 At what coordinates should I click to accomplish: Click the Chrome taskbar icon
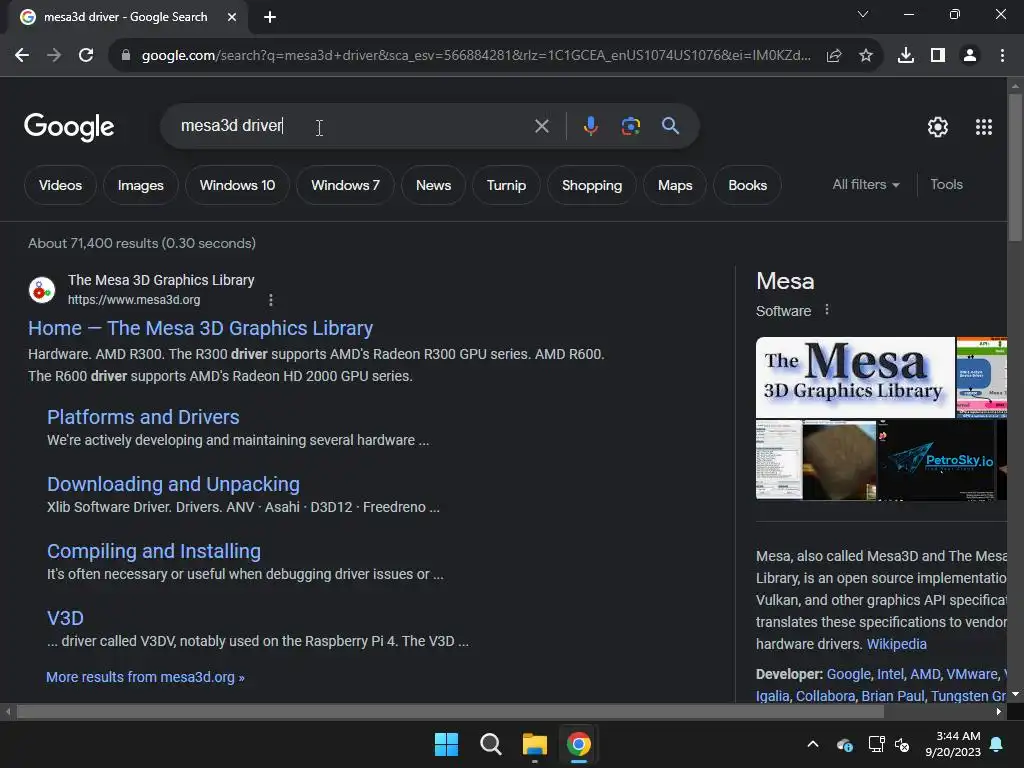coord(579,744)
